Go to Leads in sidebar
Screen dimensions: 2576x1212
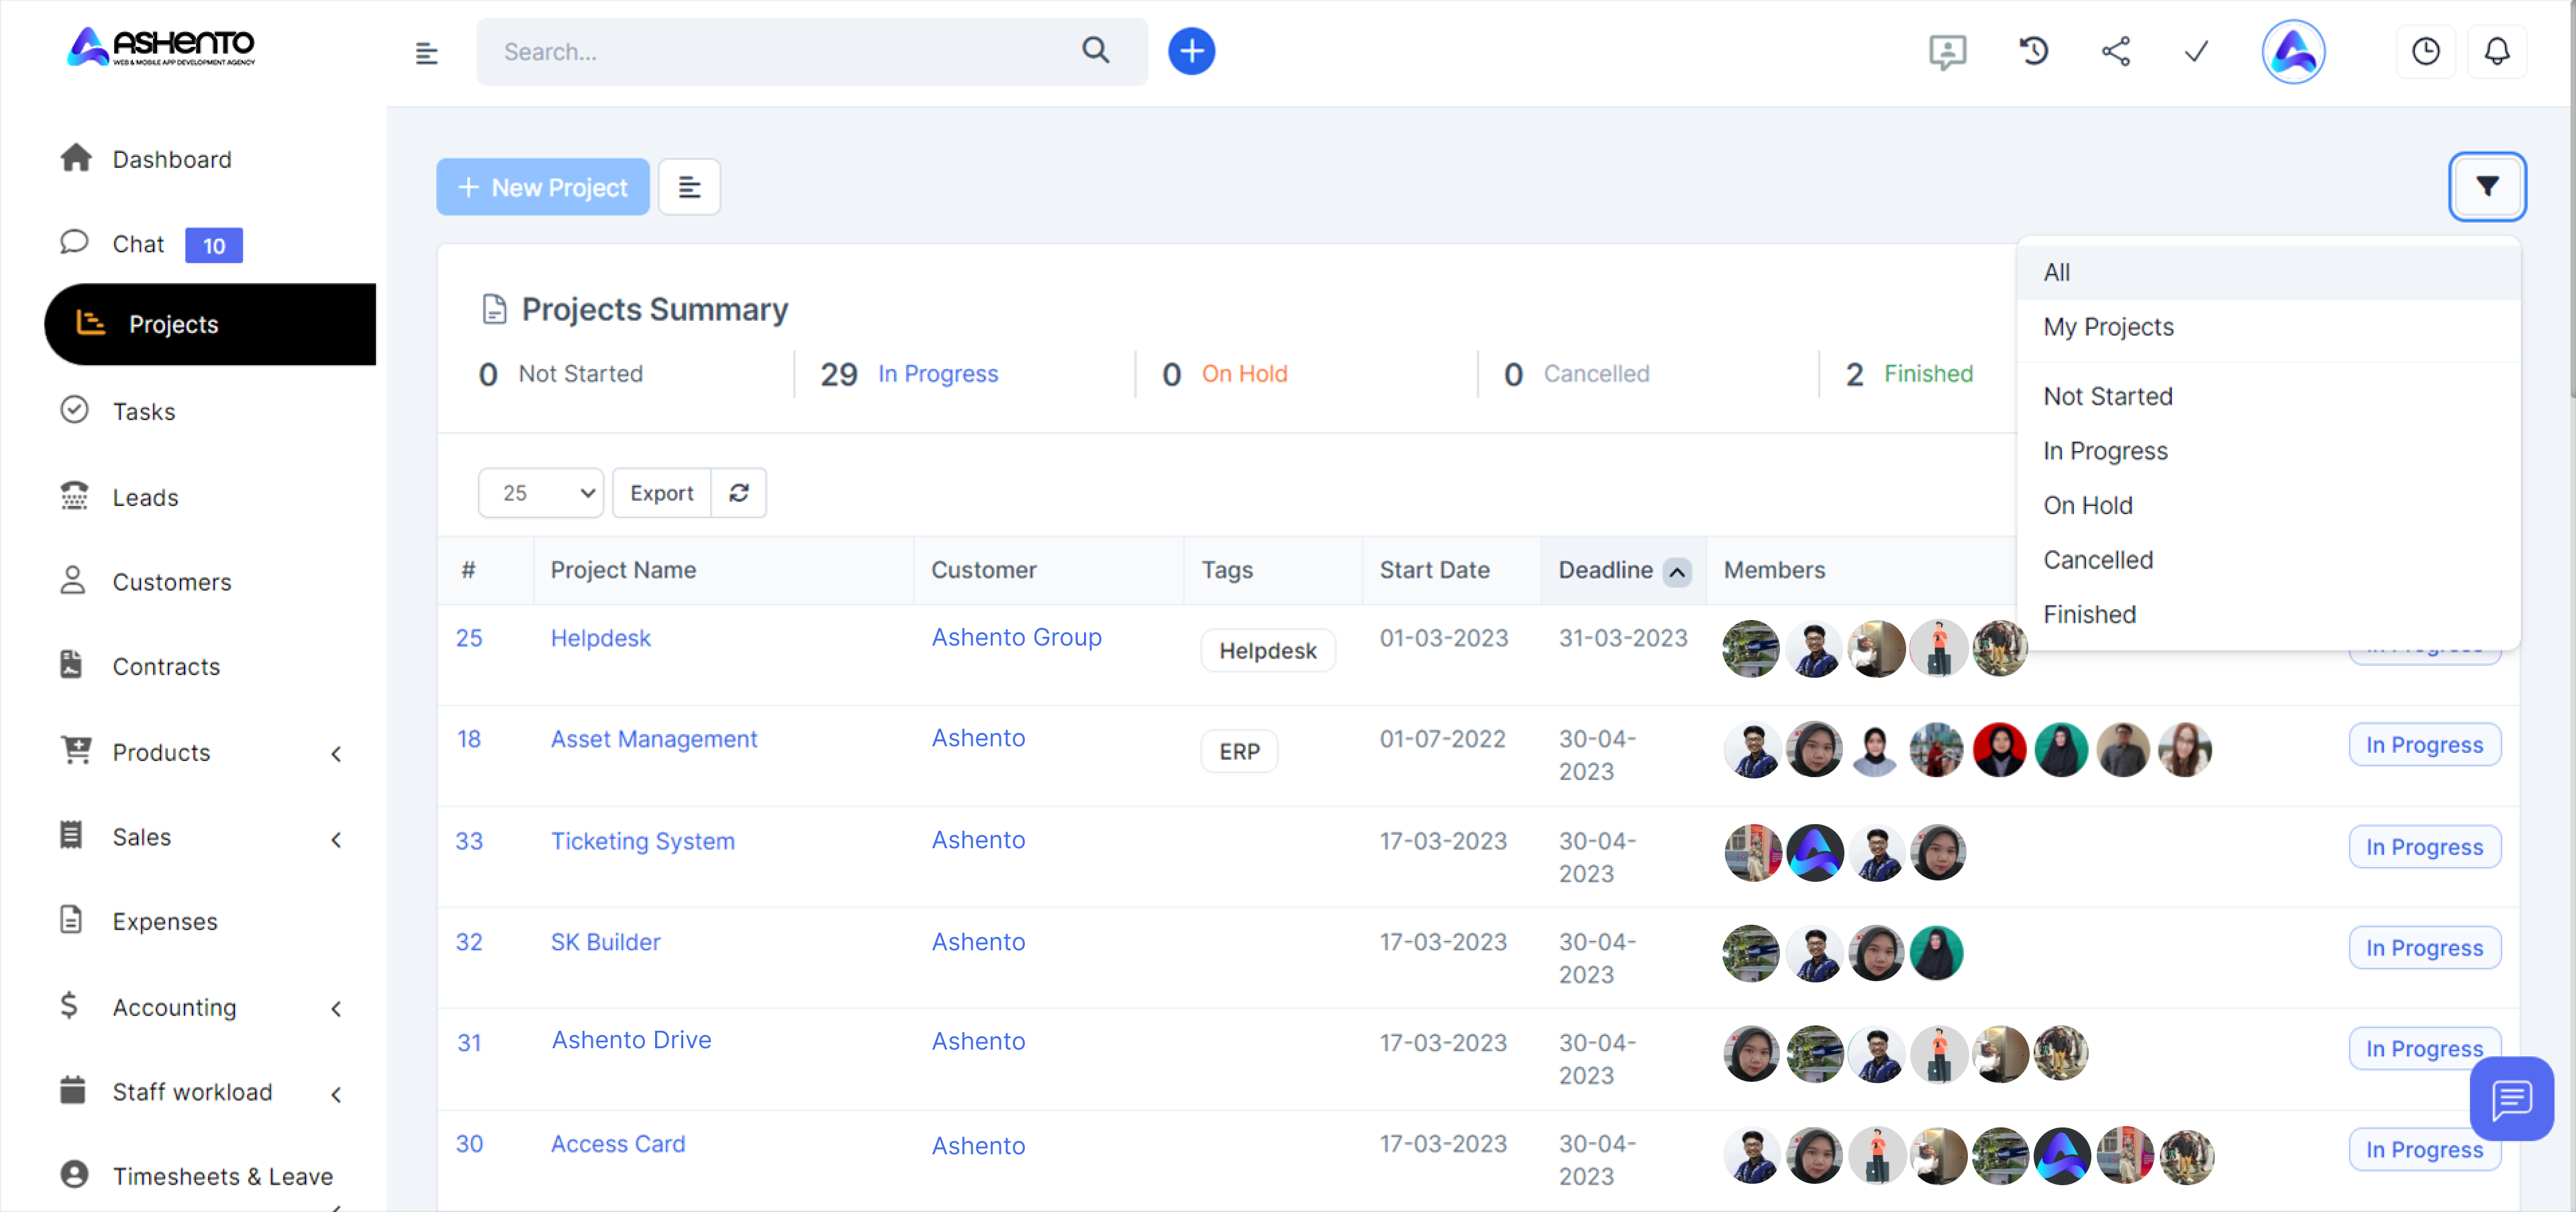click(145, 497)
